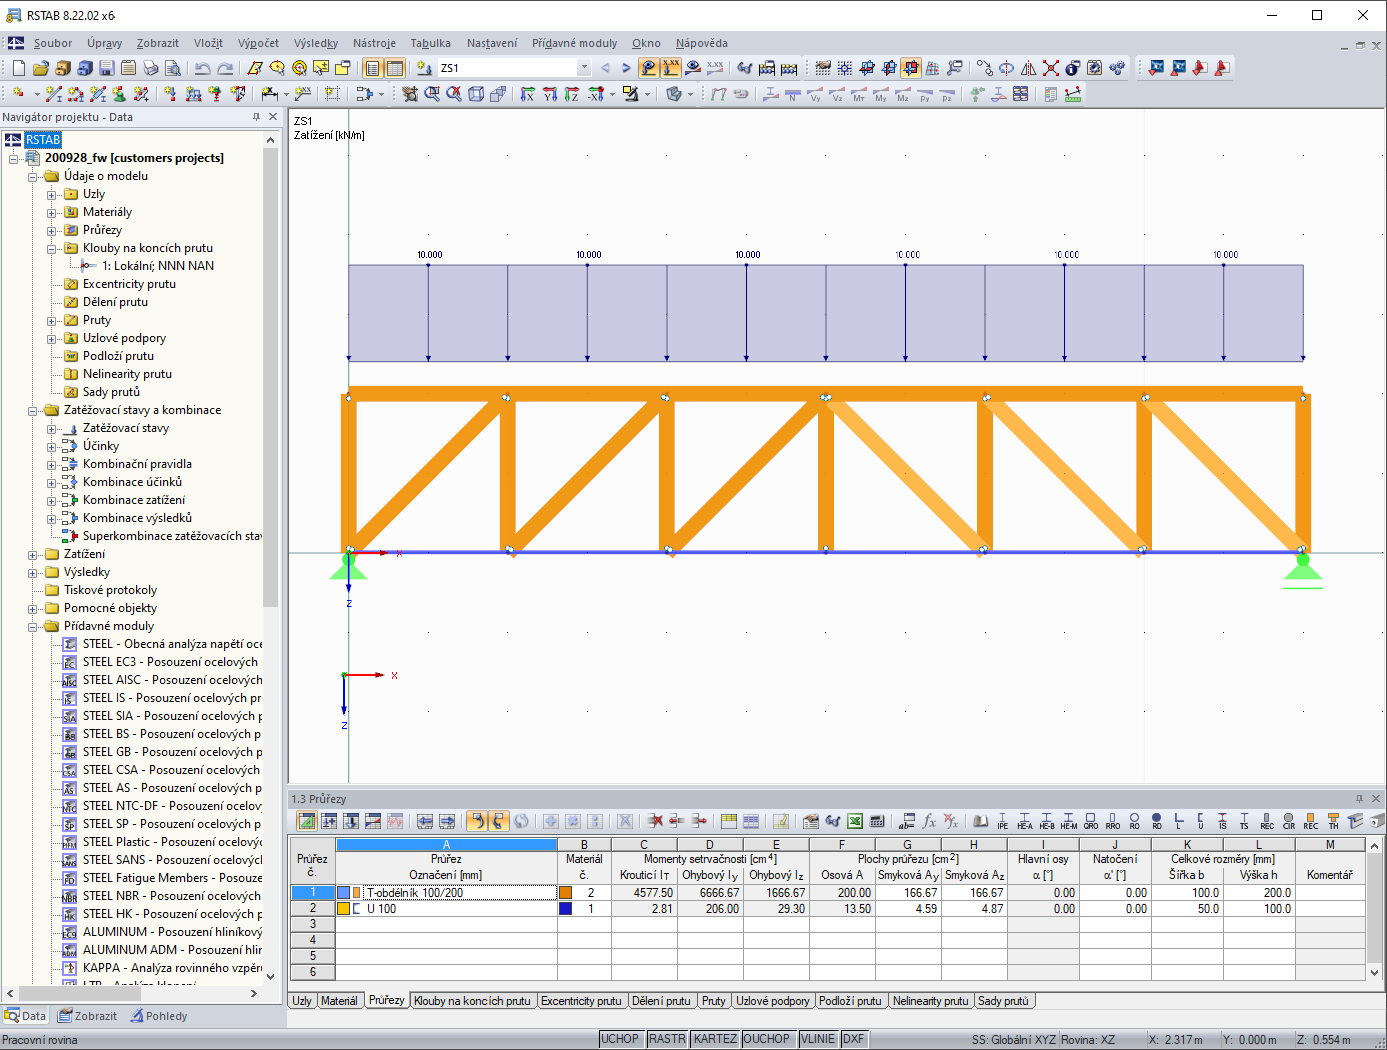Click the Excel export icon in the table toolbar
The height and width of the screenshot is (1050, 1387).
[x=855, y=821]
